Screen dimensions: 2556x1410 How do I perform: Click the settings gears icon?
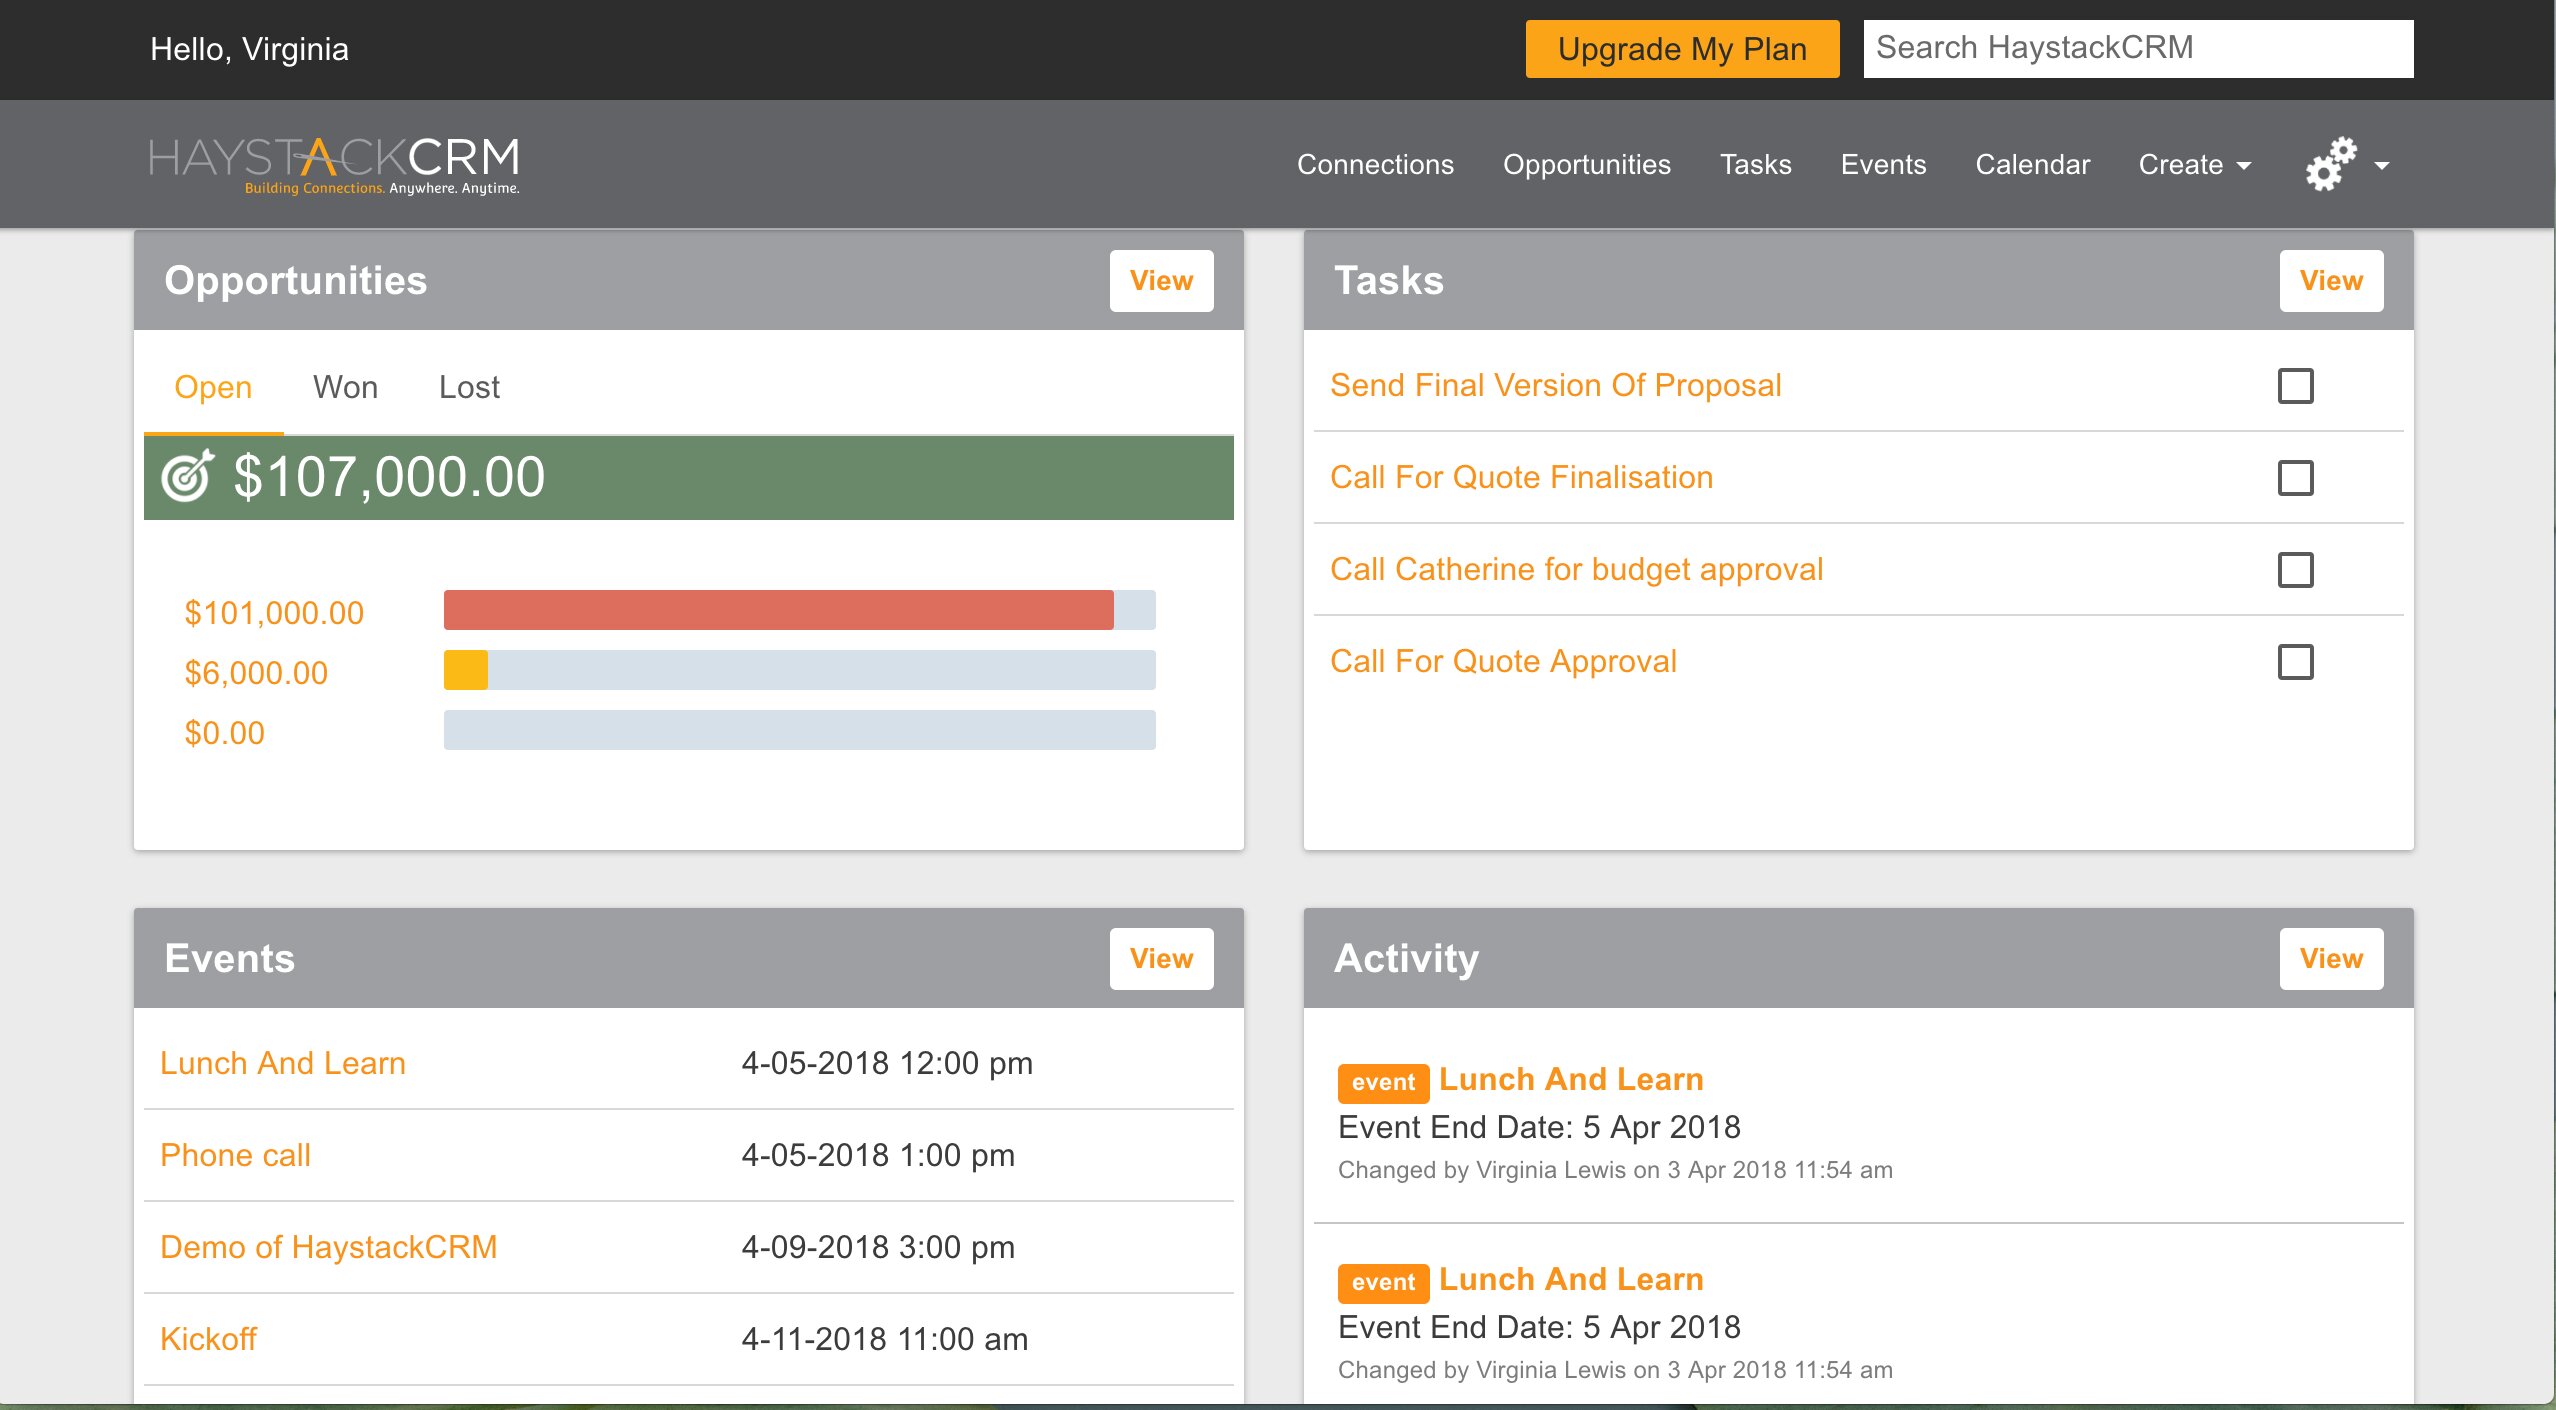coord(2330,164)
